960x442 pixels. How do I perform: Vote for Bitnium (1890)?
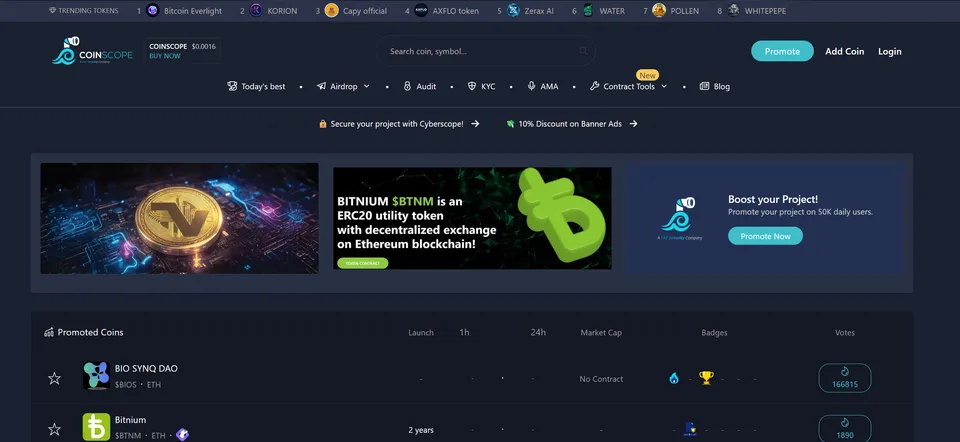click(x=844, y=428)
